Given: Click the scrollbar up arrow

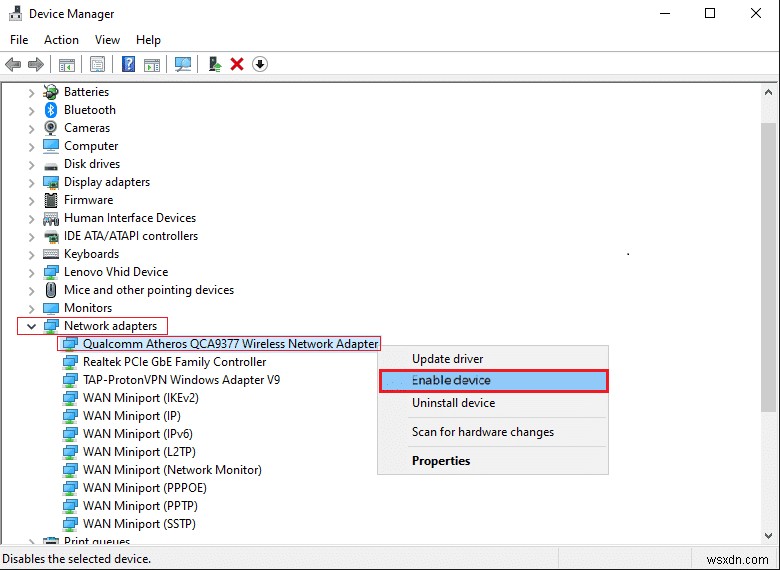Looking at the screenshot, I should click(x=768, y=93).
